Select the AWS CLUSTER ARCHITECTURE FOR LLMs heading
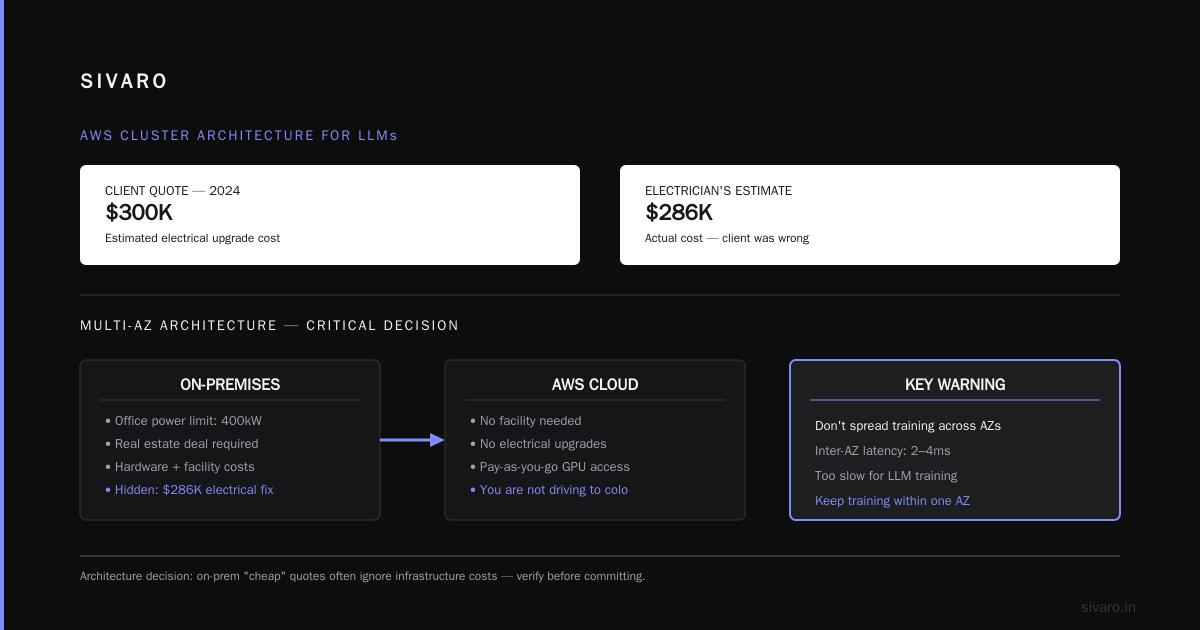Image resolution: width=1200 pixels, height=630 pixels. point(239,135)
